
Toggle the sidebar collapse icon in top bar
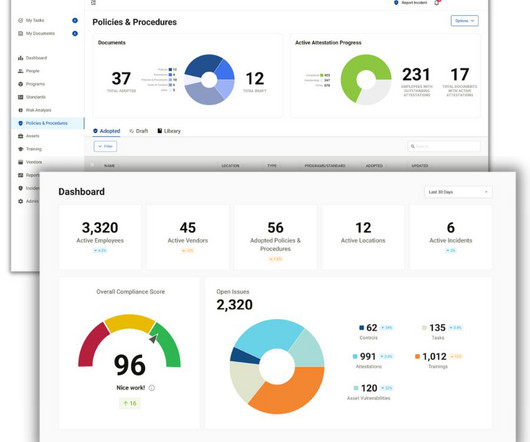point(94,2)
